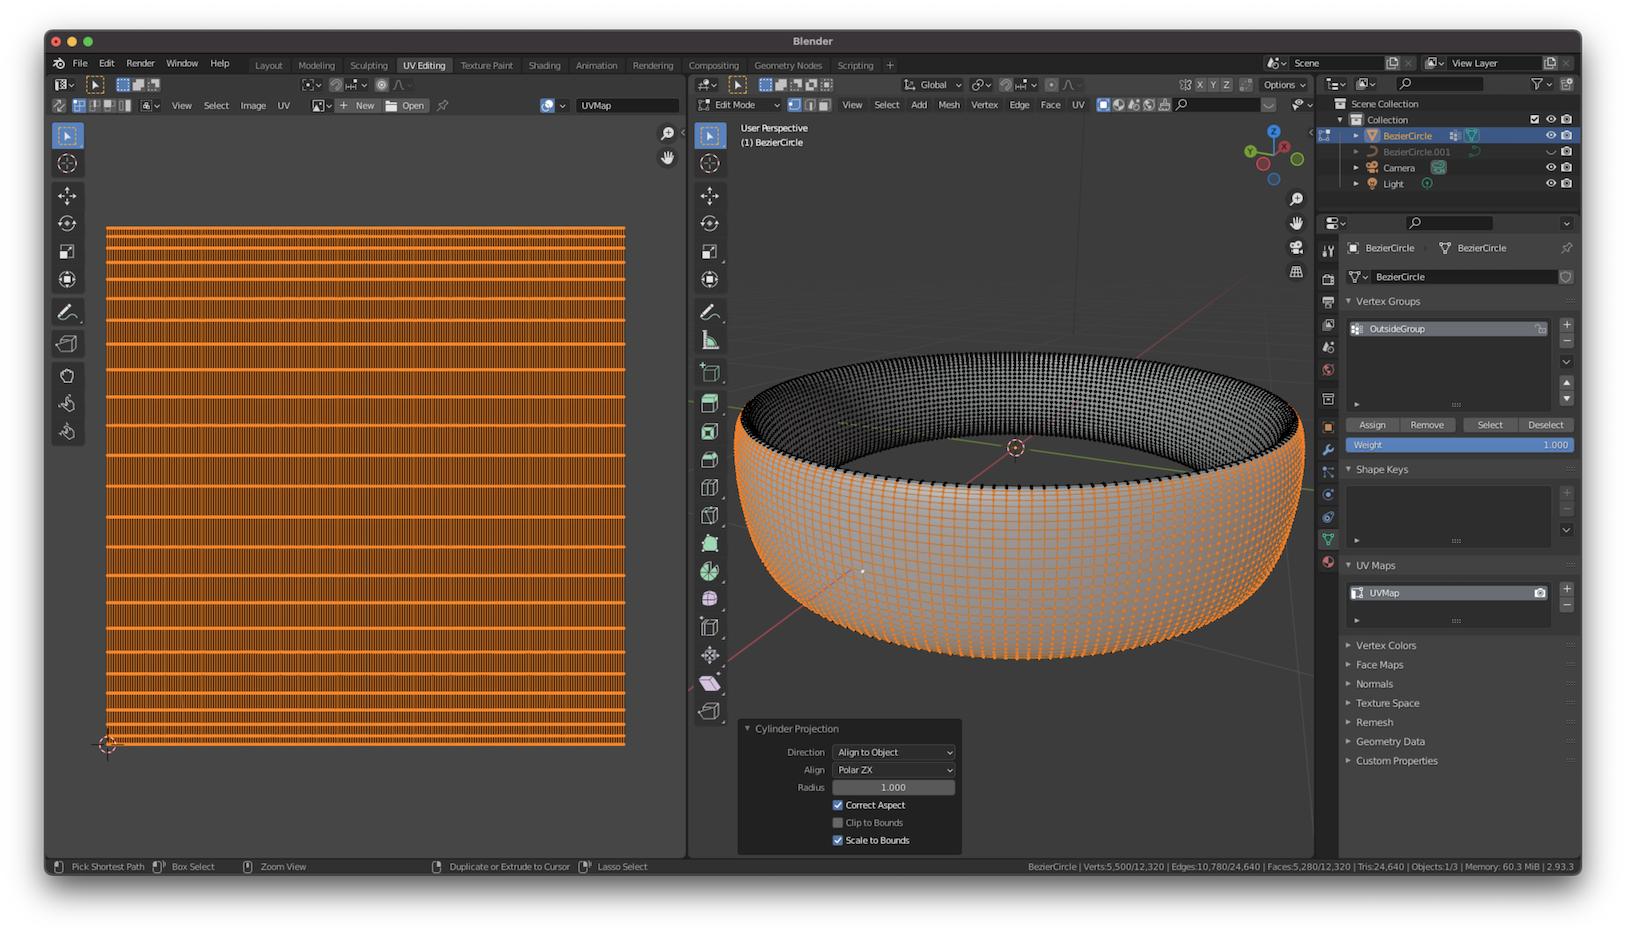Select the Relax tool in UV editor
Screen dimensions: 1626x934
(x=67, y=404)
